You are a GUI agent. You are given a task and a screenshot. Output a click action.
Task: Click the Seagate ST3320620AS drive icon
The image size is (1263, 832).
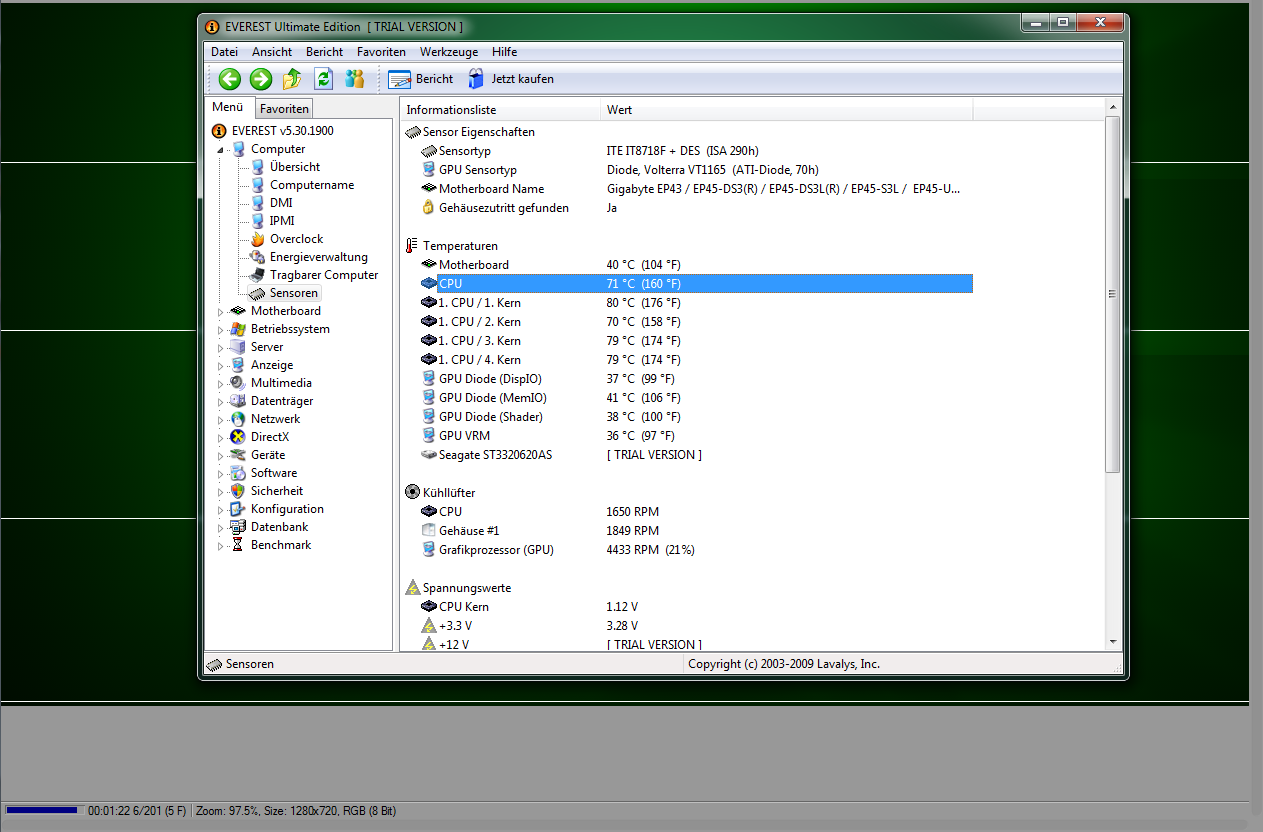[x=429, y=455]
